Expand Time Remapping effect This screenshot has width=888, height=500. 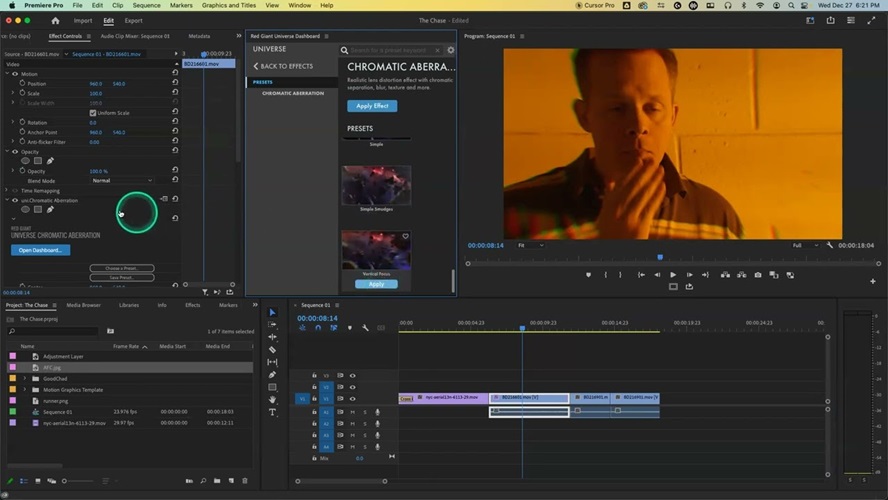pos(7,190)
